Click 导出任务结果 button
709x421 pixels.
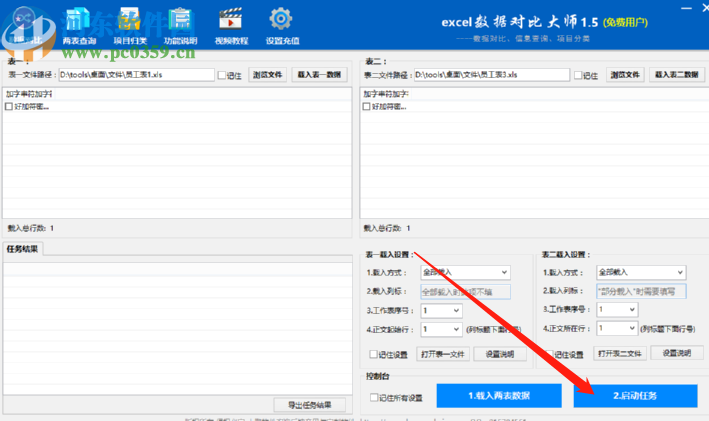(x=310, y=405)
